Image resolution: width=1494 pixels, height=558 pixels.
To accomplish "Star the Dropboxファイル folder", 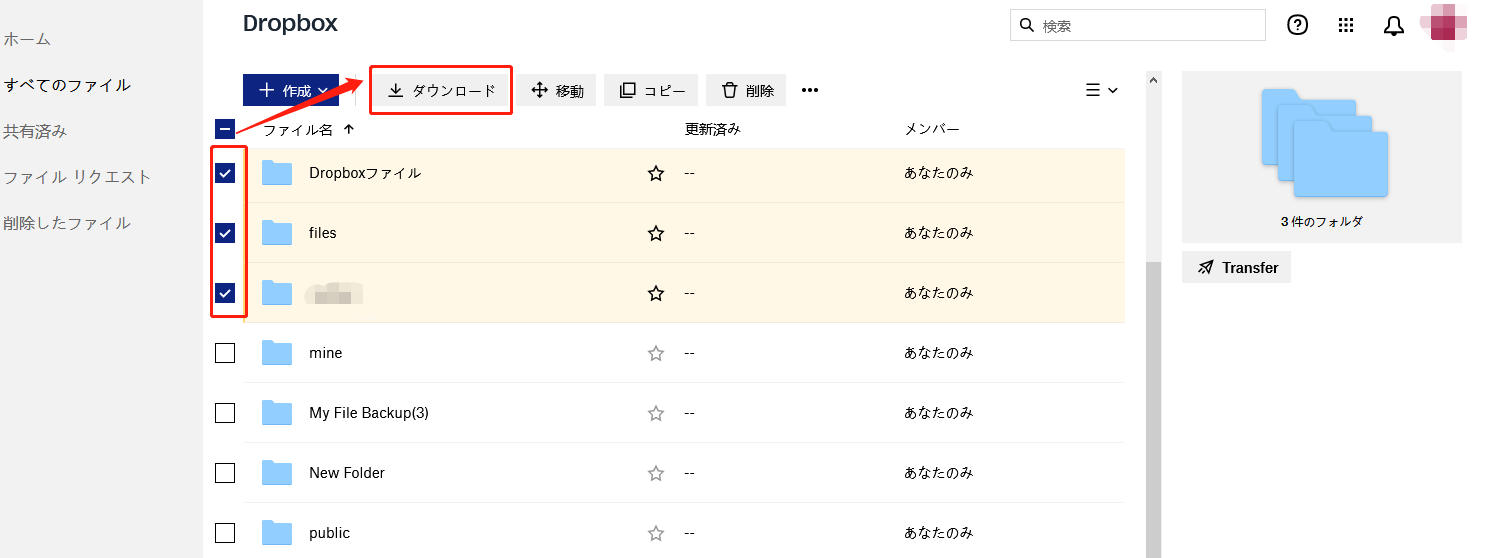I will [x=656, y=173].
